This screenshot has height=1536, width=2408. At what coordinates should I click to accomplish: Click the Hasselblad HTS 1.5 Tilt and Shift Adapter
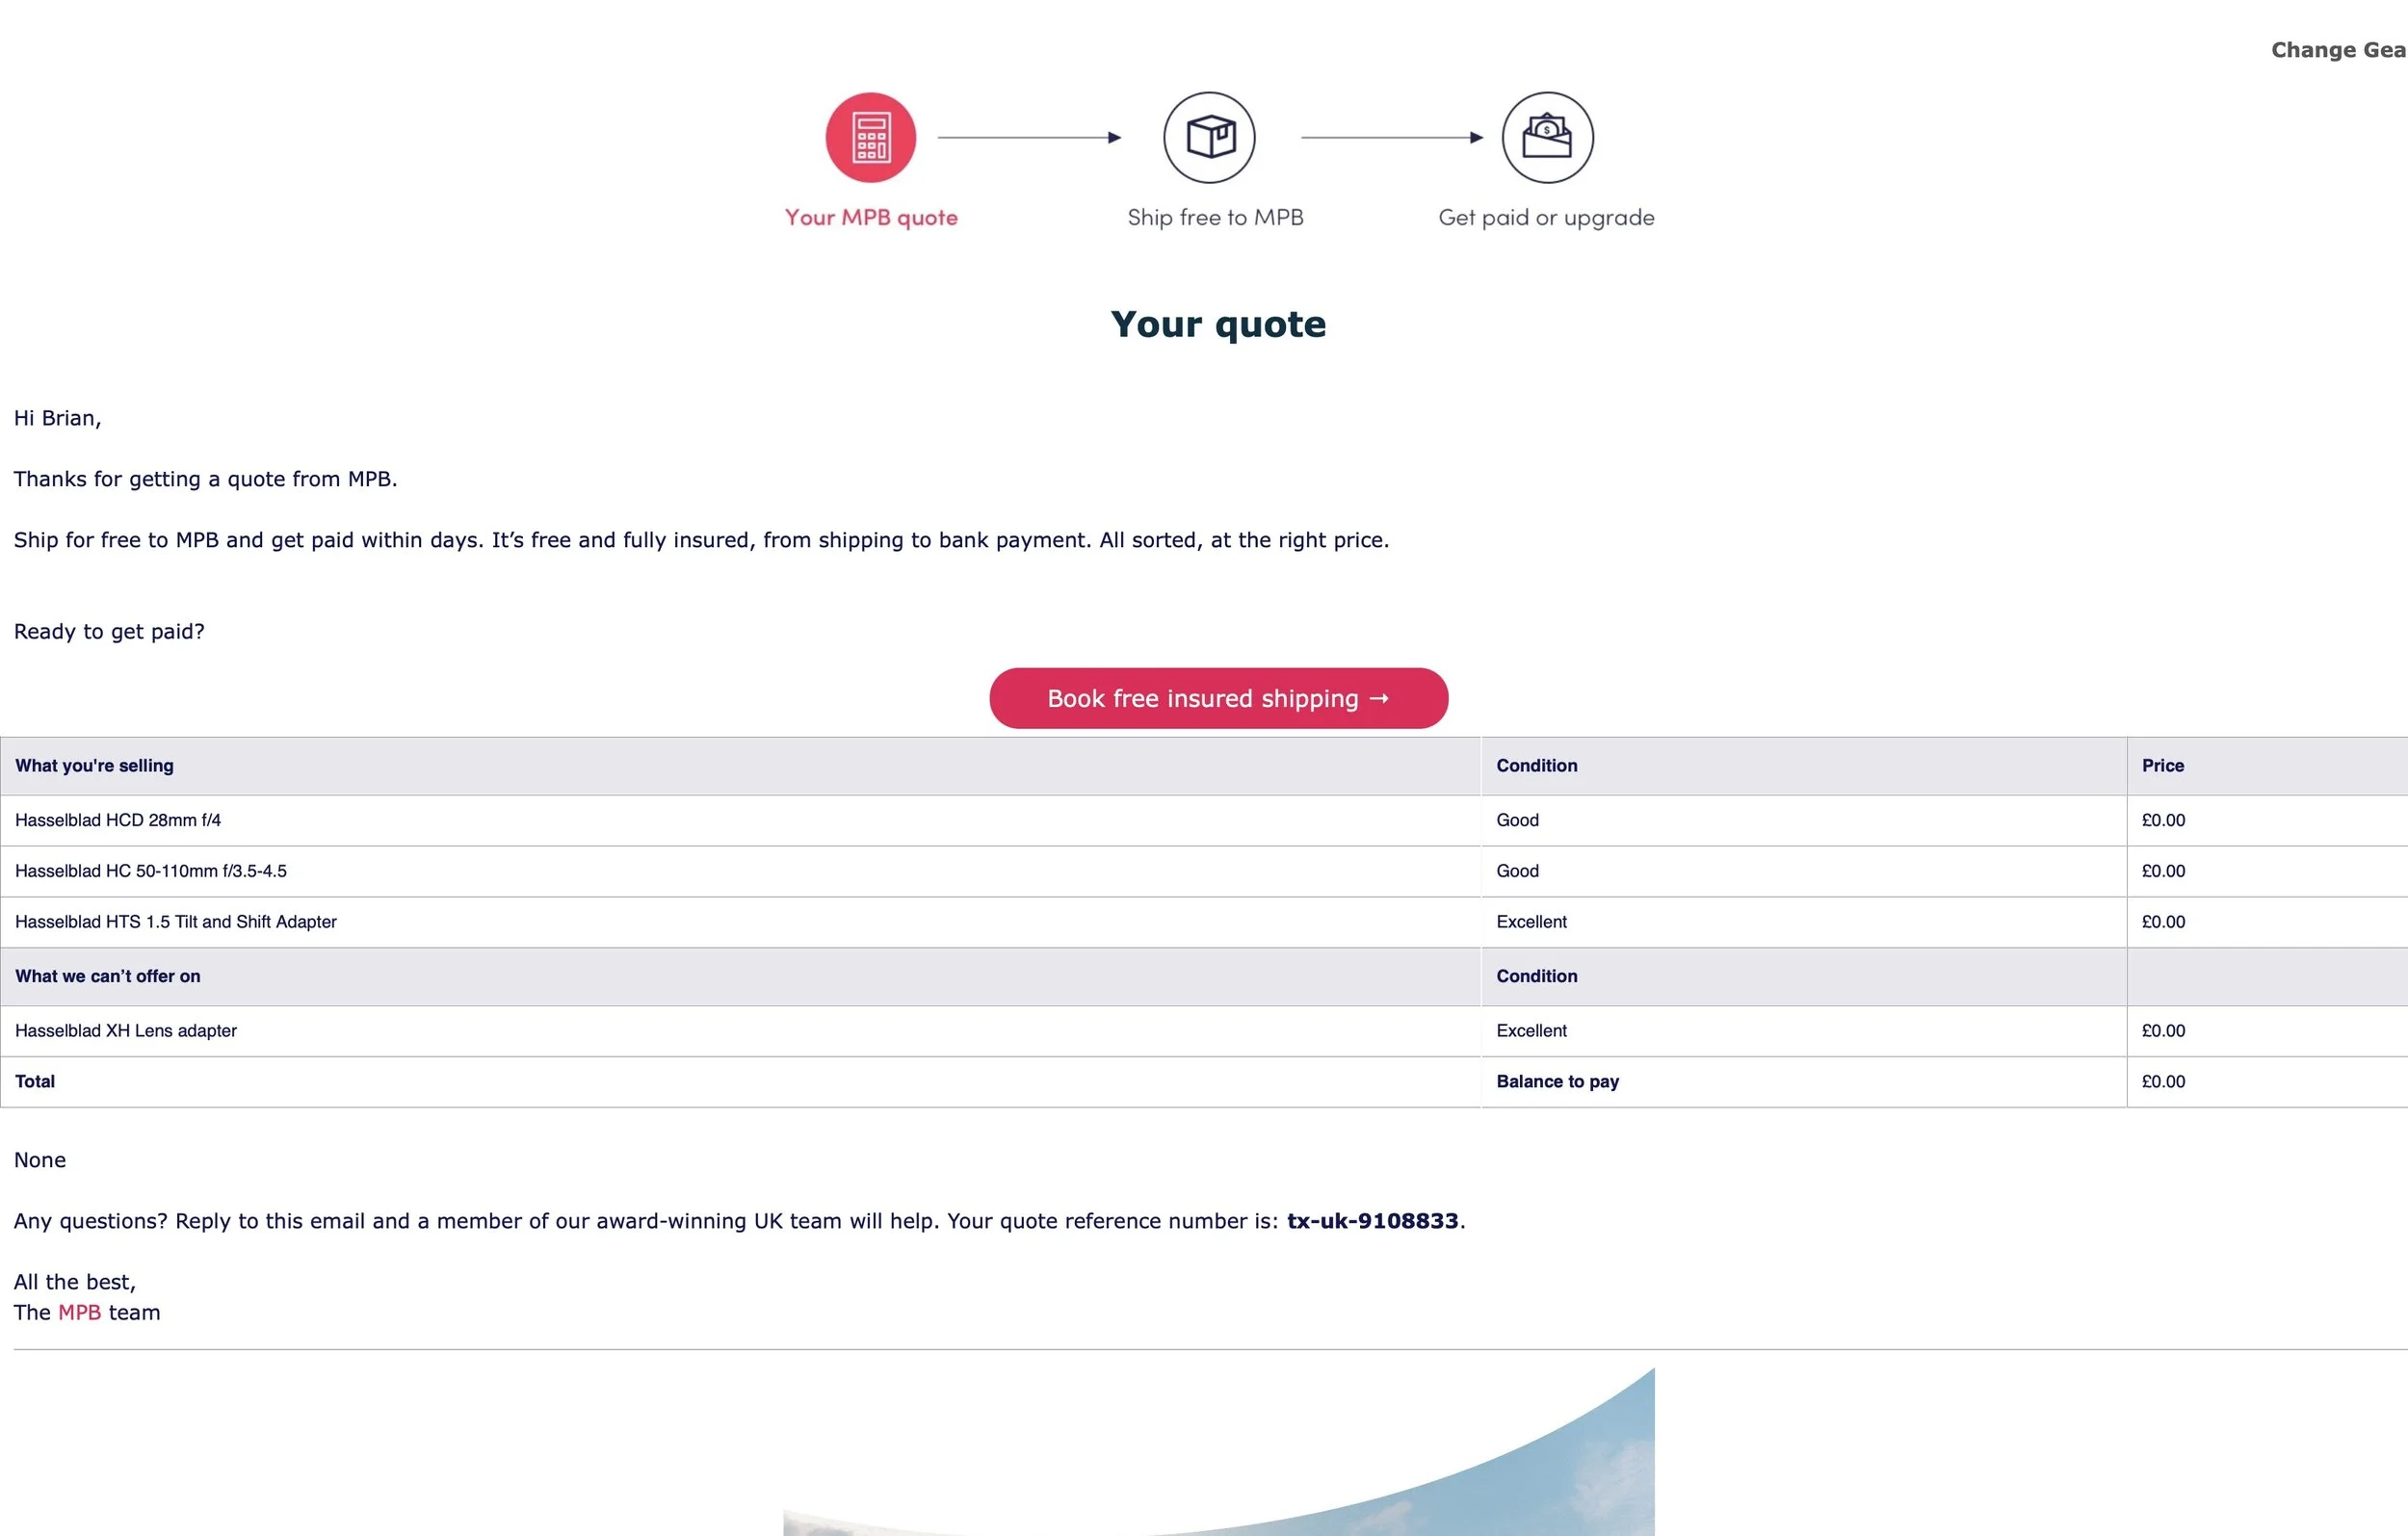click(x=176, y=922)
